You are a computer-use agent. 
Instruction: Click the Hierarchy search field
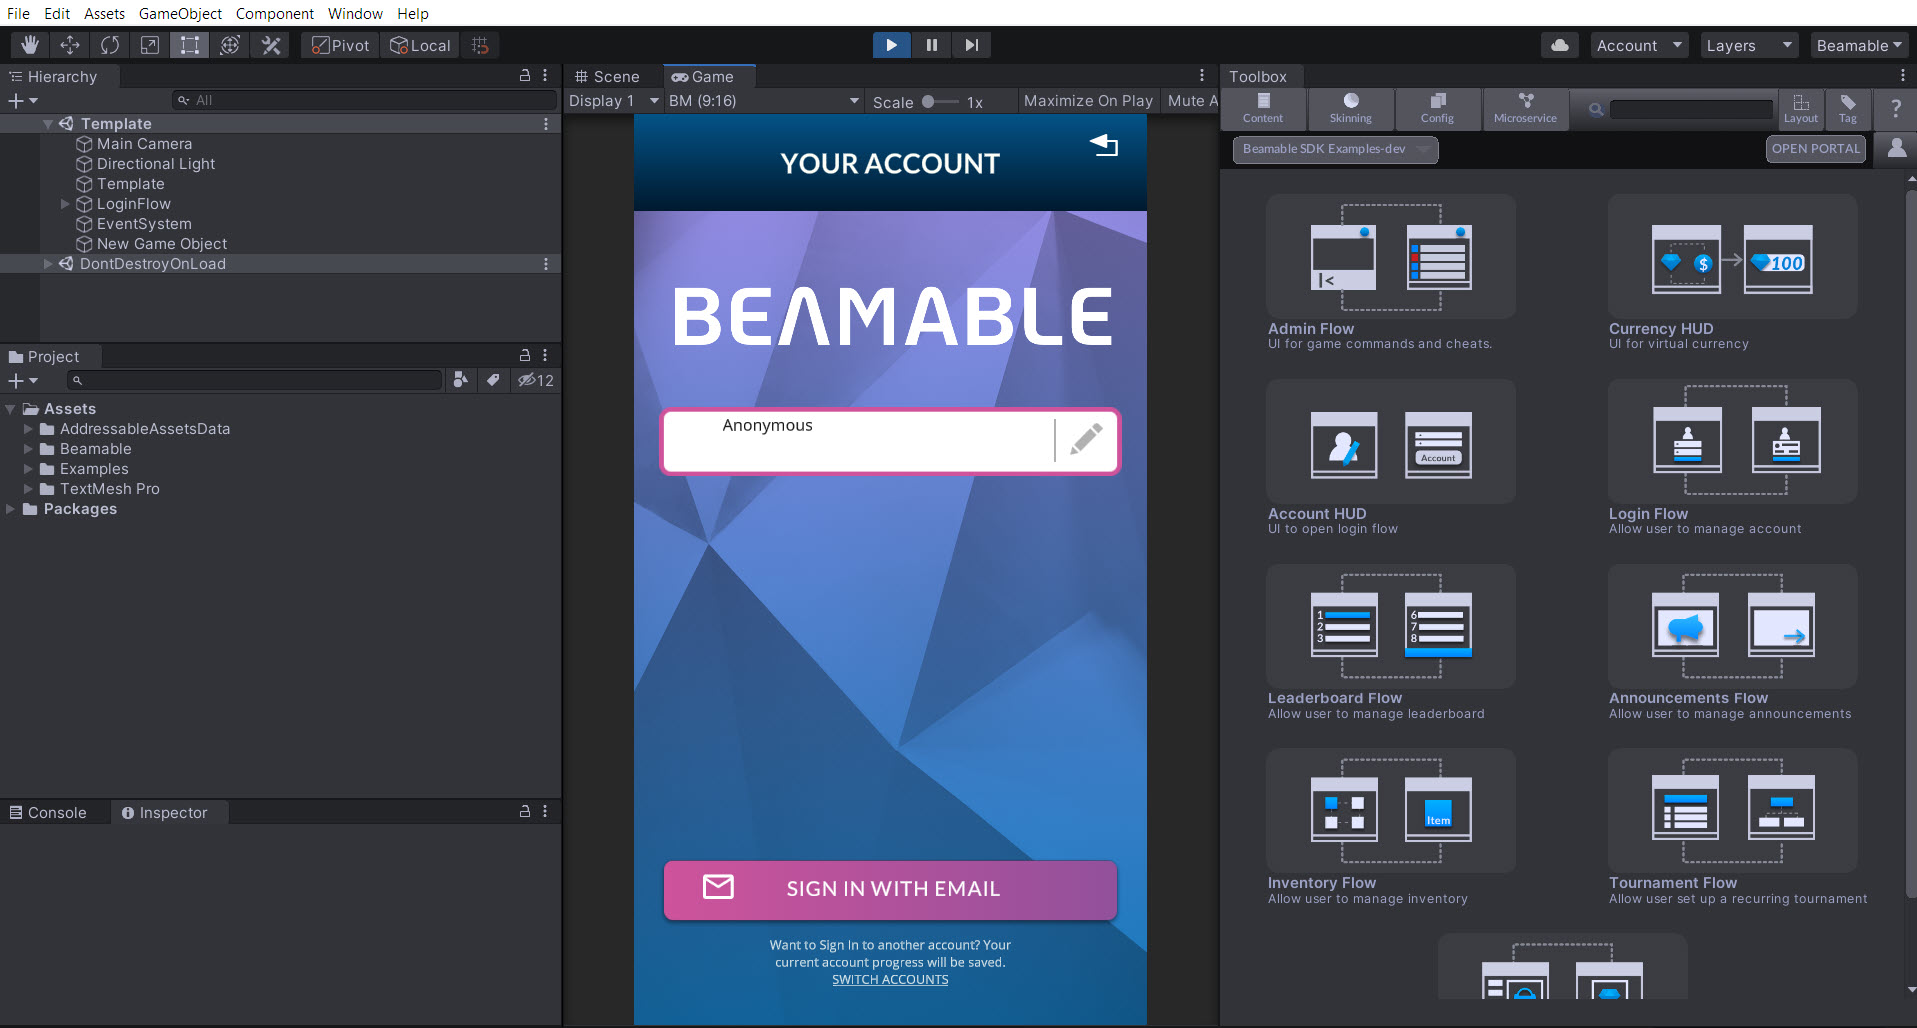(x=364, y=100)
